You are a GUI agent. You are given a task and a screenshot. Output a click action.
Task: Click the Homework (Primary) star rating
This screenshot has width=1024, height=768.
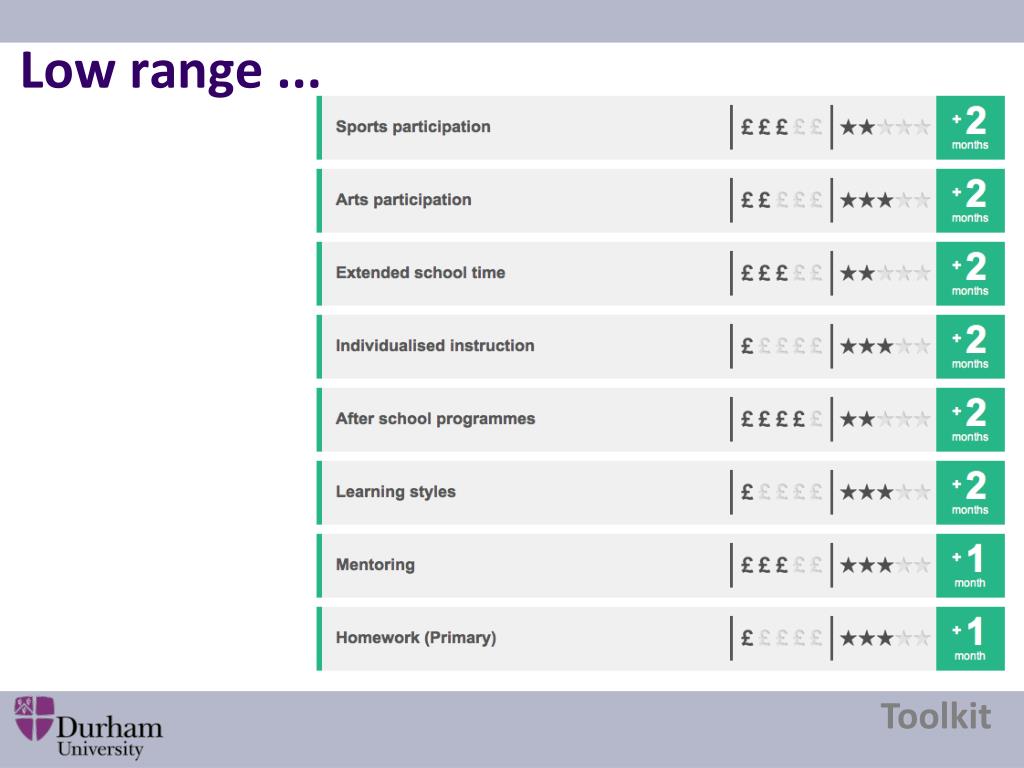pyautogui.click(x=885, y=638)
